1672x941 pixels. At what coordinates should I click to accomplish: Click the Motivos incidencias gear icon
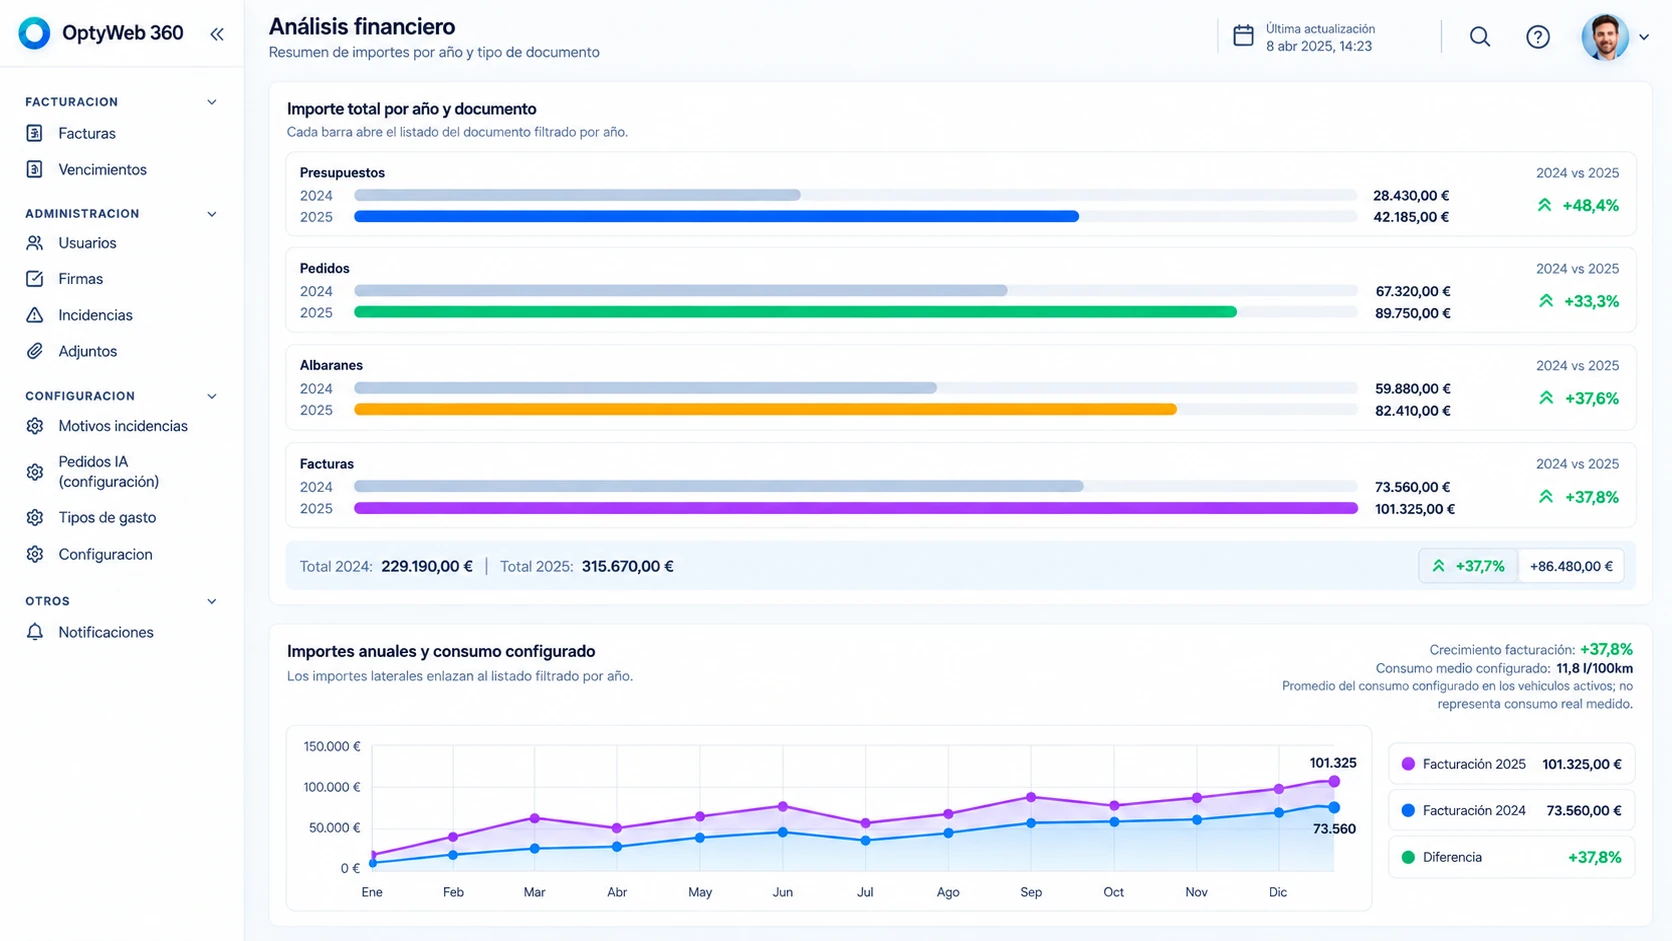click(35, 426)
